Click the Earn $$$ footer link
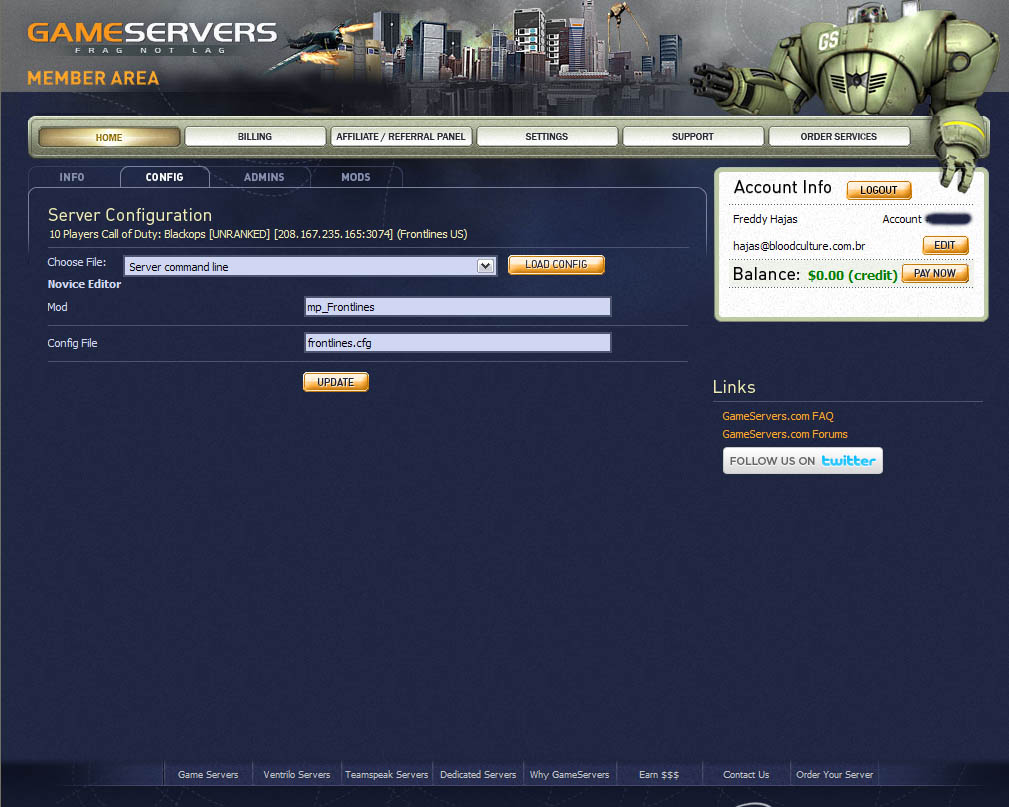Screen dimensions: 1009x807 click(x=659, y=775)
